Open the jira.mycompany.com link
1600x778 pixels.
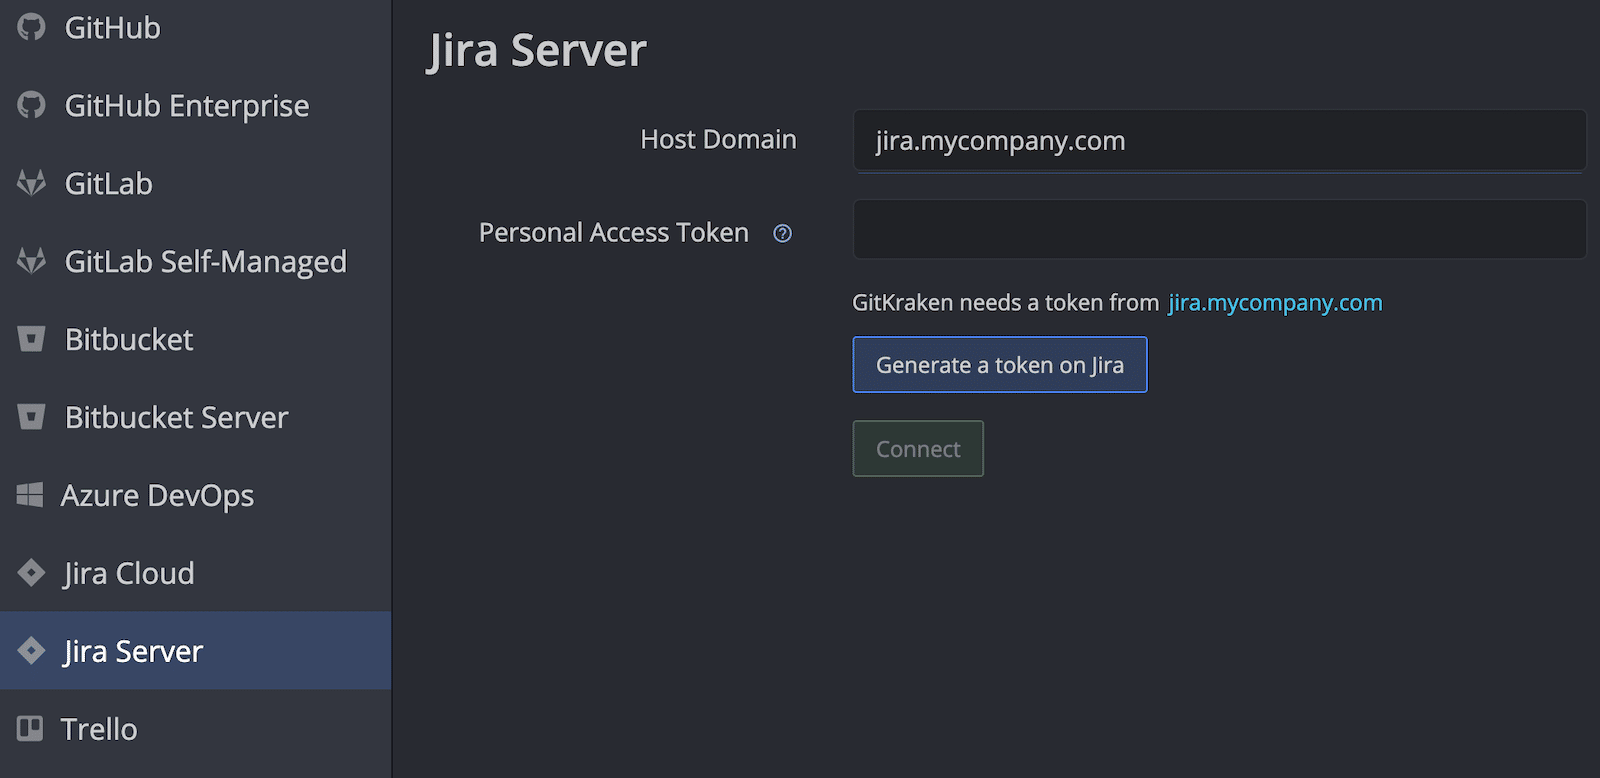click(1275, 302)
